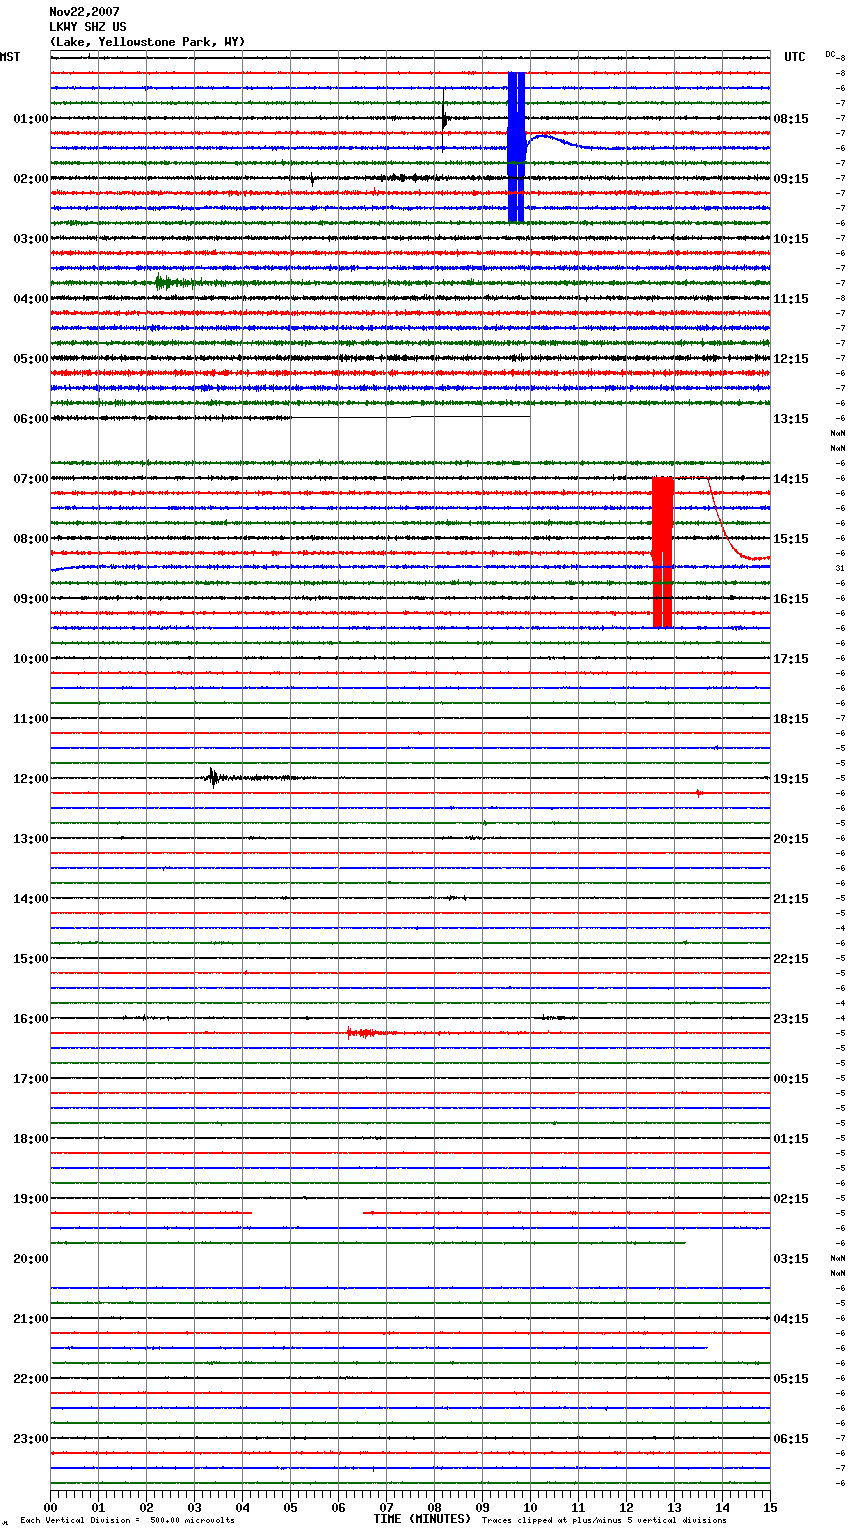
Task: Select the 07:00 MST time label
Action: coord(31,479)
